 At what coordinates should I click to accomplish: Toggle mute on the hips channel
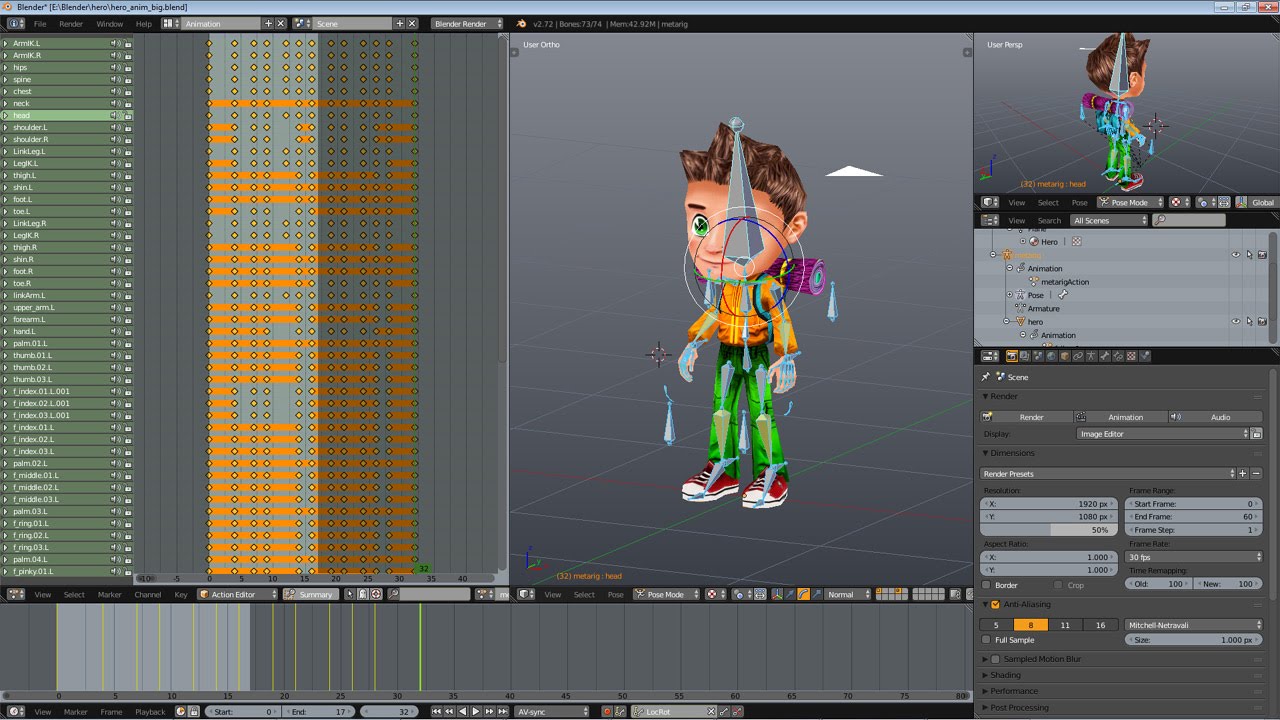pyautogui.click(x=115, y=67)
